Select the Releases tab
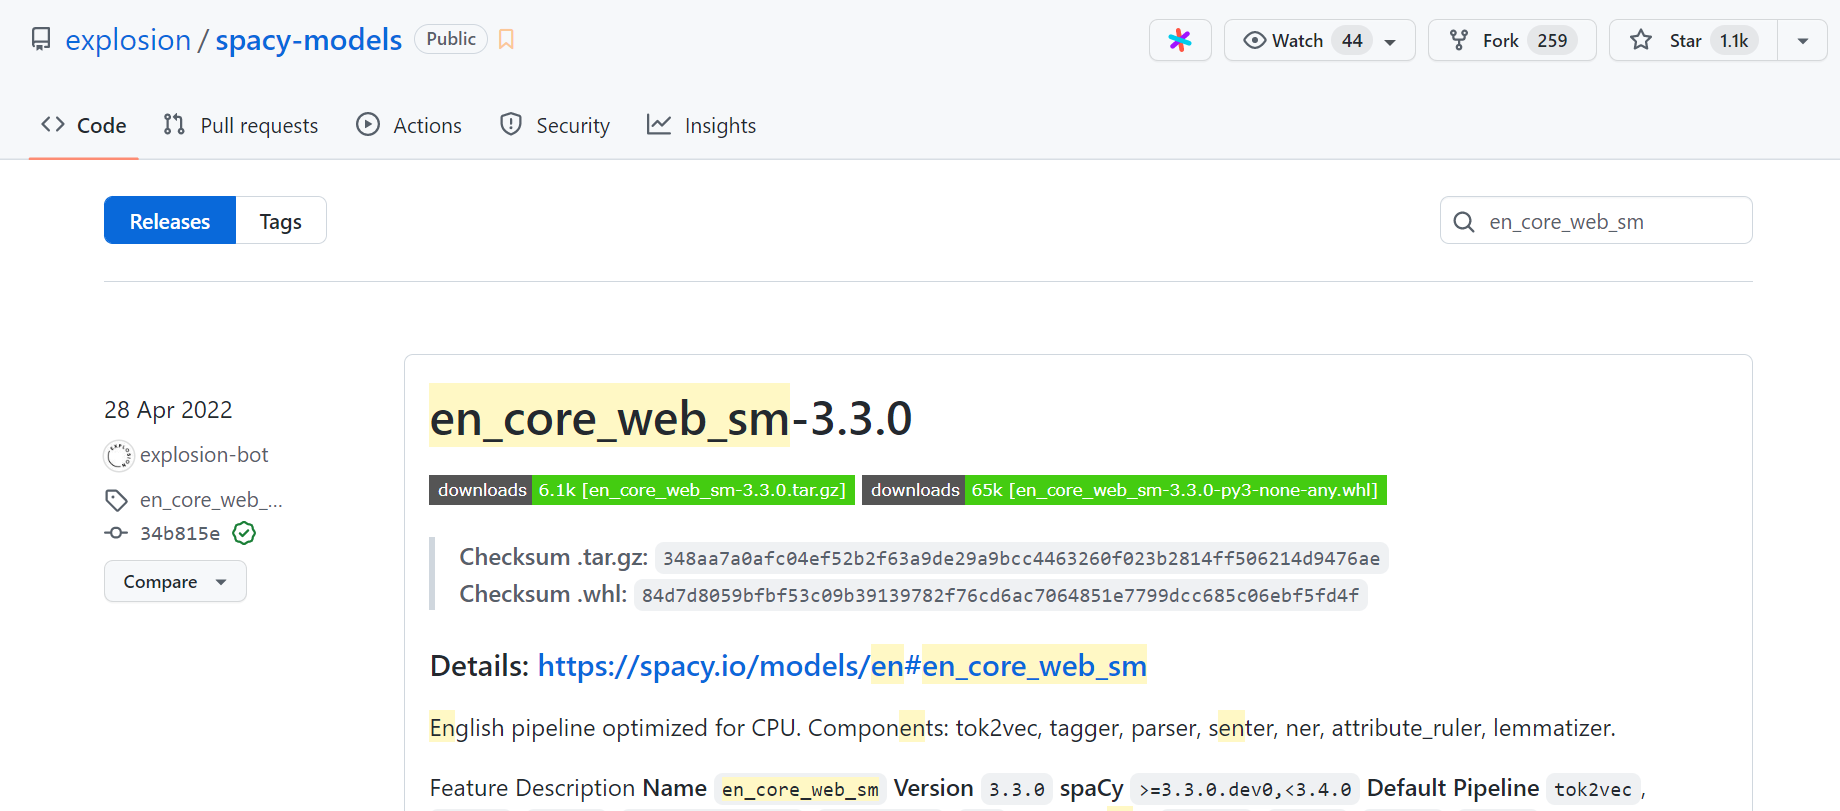This screenshot has height=811, width=1840. pos(170,221)
